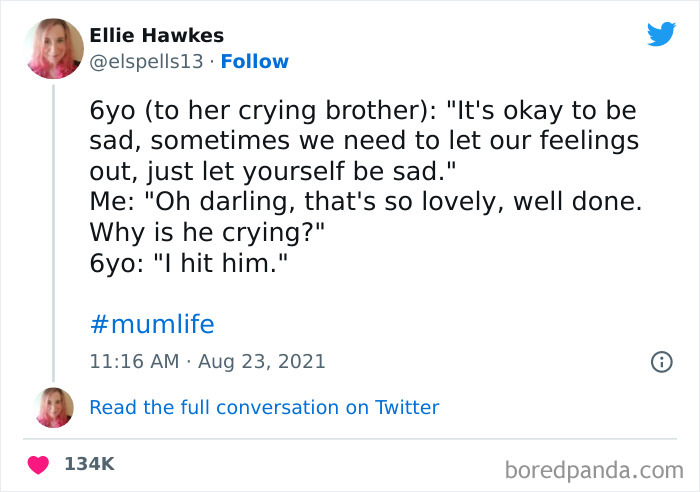The image size is (700, 492).
Task: Click the 11:16 AM Aug 23, 2021 timestamp
Action: [x=207, y=361]
